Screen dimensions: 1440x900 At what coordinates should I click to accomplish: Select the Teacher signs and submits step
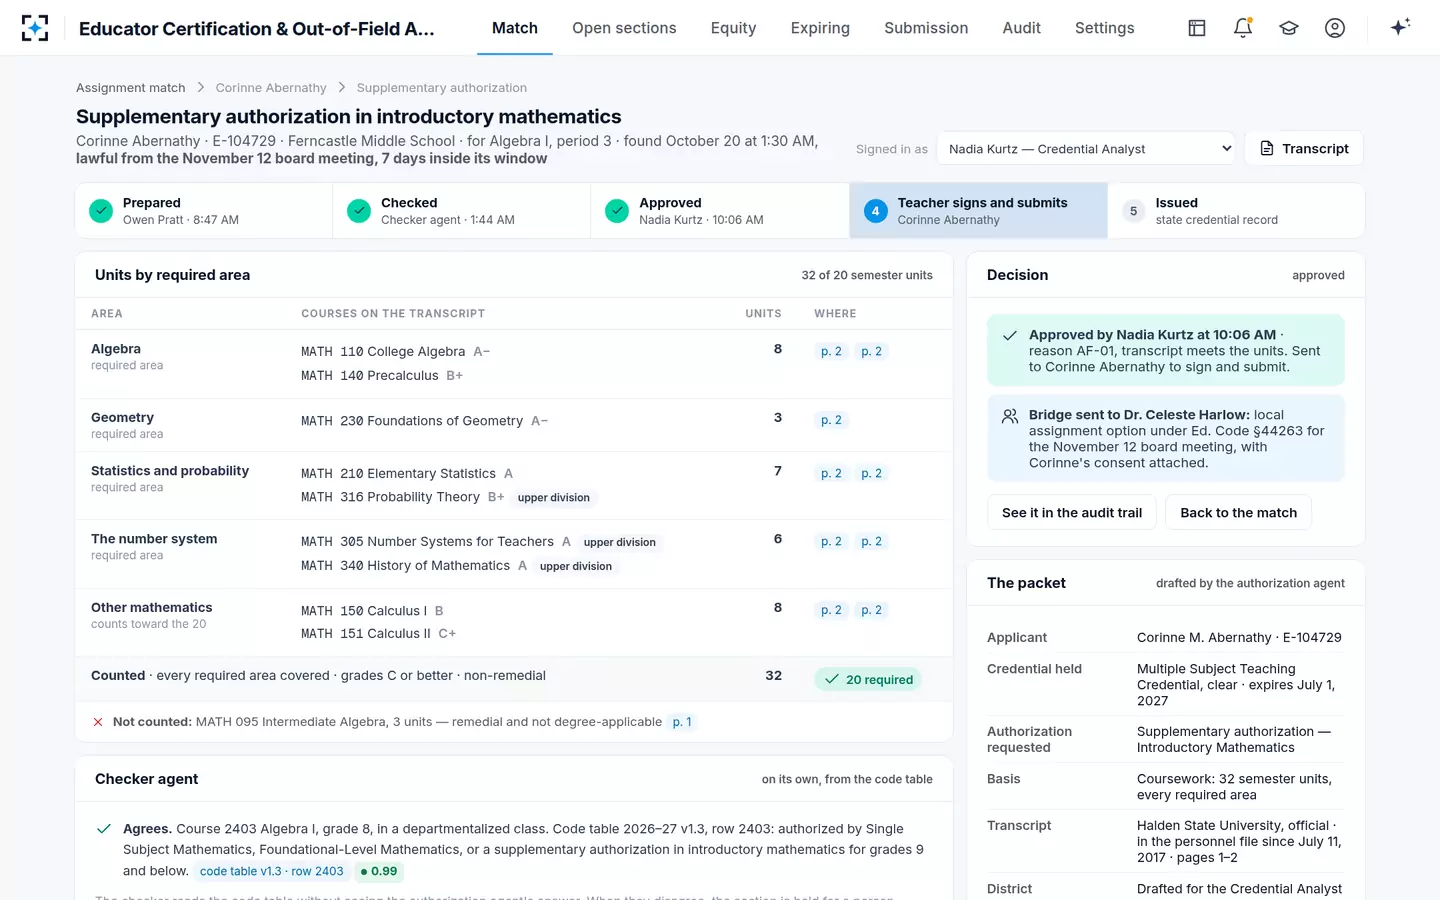pyautogui.click(x=978, y=211)
